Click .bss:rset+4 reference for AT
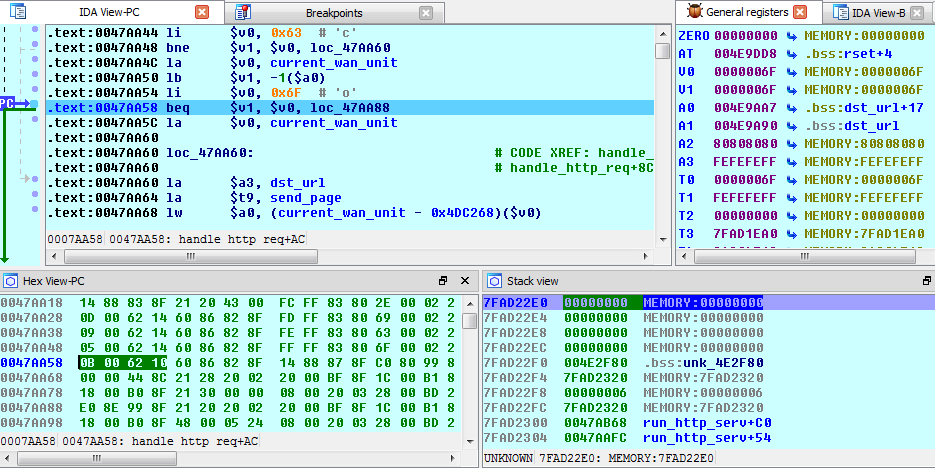 click(848, 54)
